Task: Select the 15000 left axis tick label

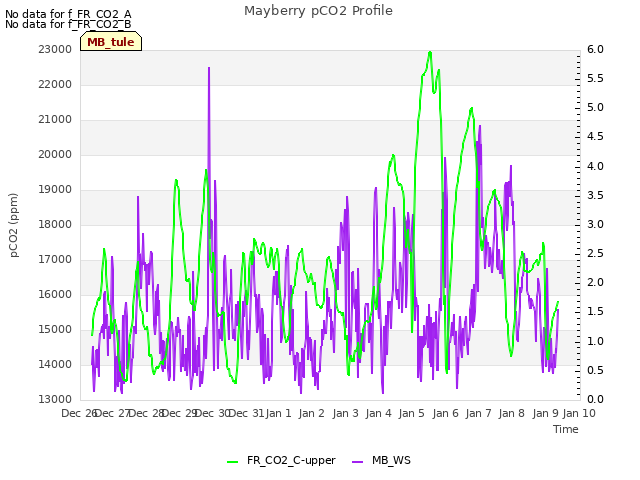Action: click(55, 329)
